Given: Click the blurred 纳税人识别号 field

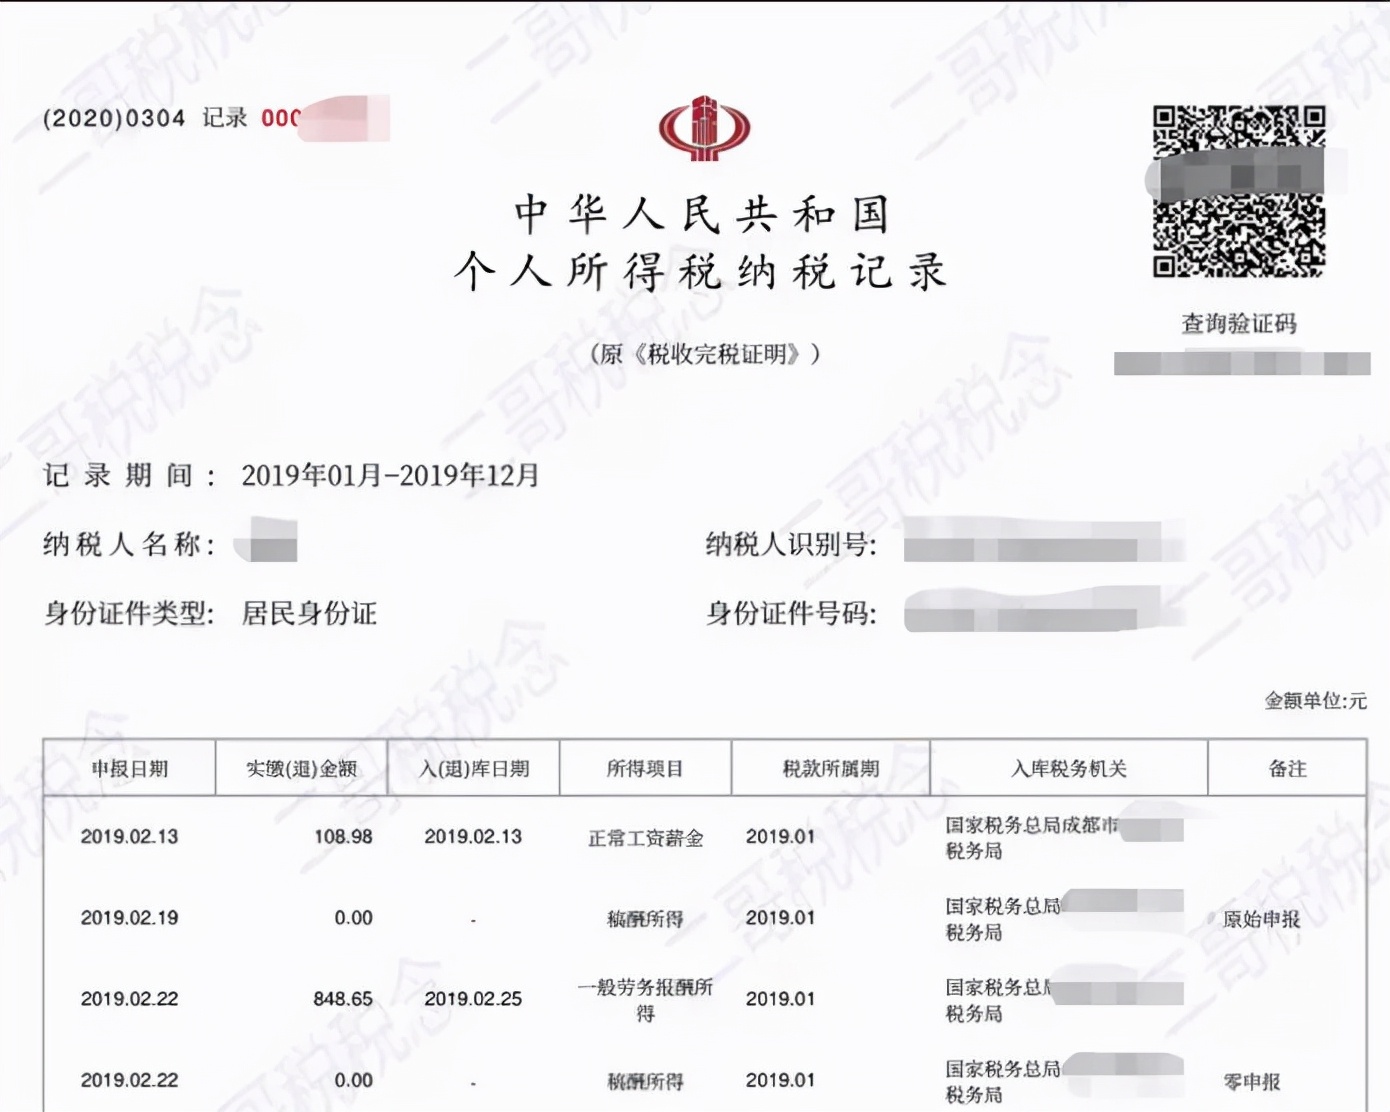Looking at the screenshot, I should click(1040, 545).
